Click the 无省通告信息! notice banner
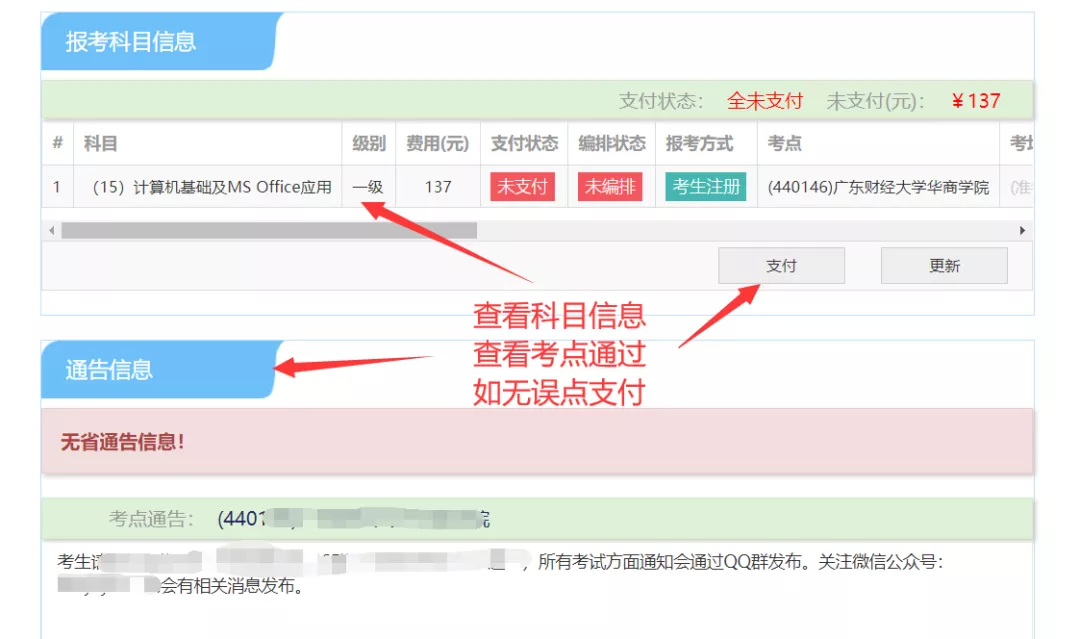 click(537, 441)
